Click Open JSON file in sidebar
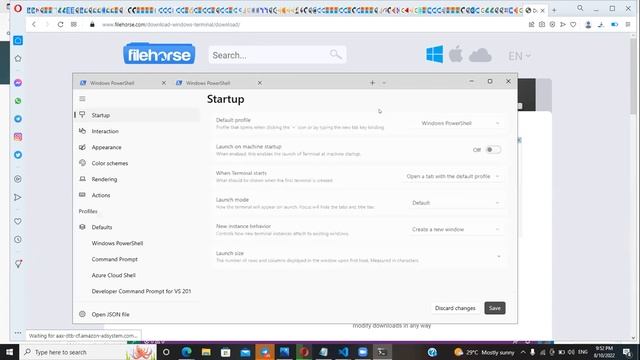 [x=137, y=314]
